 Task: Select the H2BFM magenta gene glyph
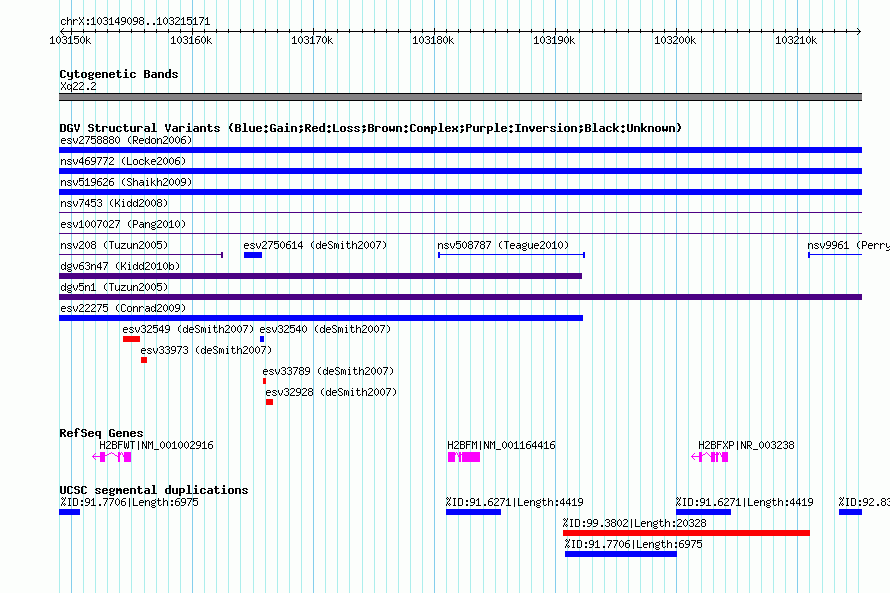(x=464, y=457)
